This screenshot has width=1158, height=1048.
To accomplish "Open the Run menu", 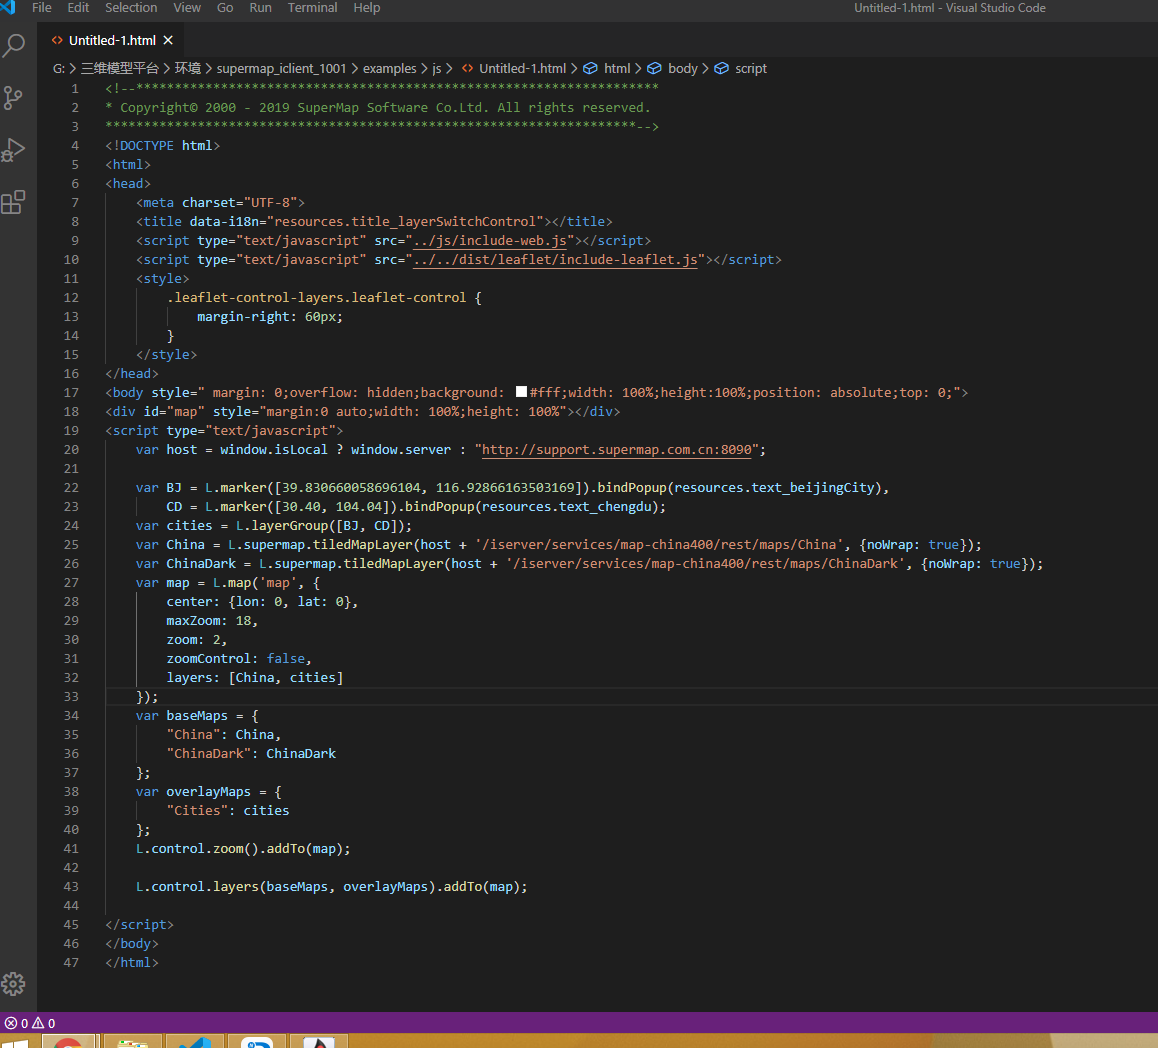I will pyautogui.click(x=261, y=7).
